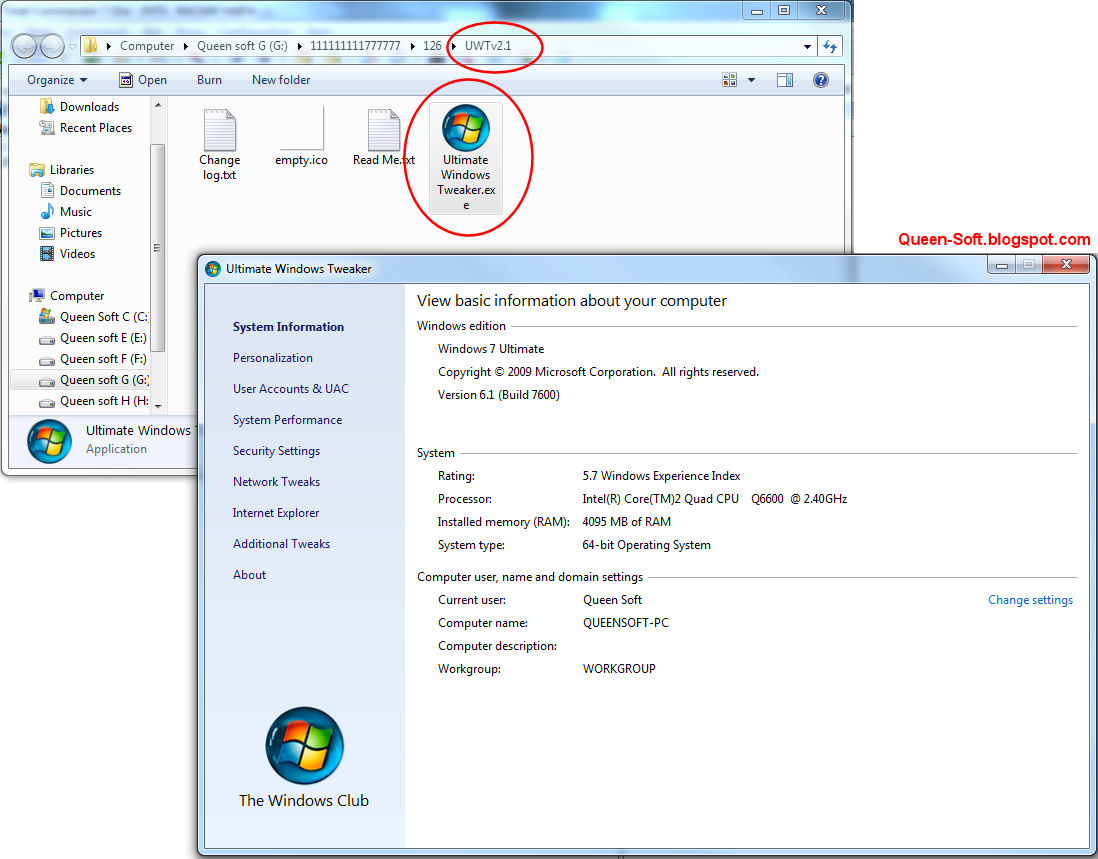Expand the 111111111777777 breadcrumb arrow
Screen dimensions: 1098x859
pyautogui.click(x=412, y=46)
